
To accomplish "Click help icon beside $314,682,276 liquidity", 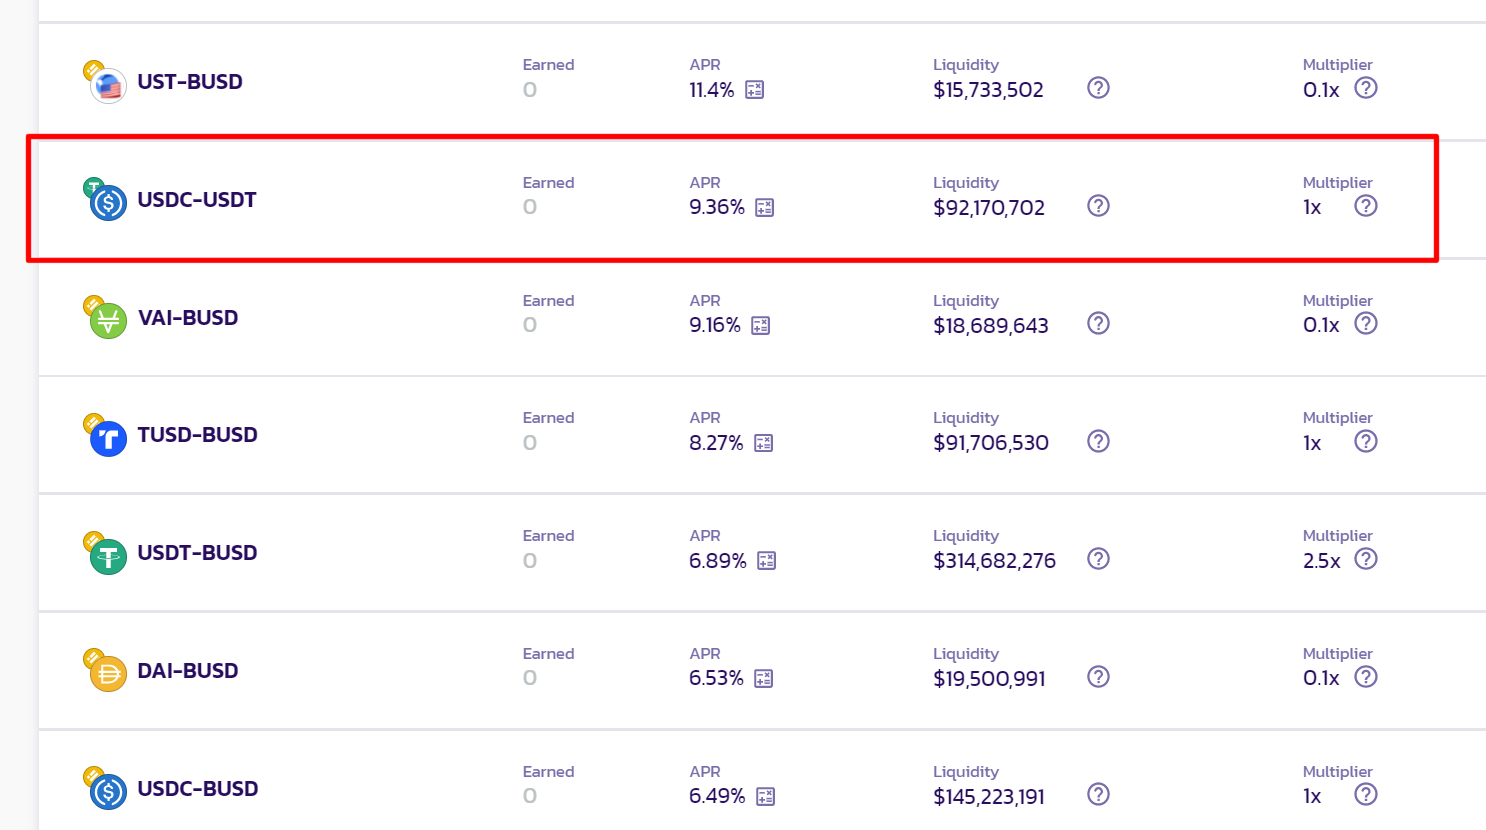I will 1098,559.
